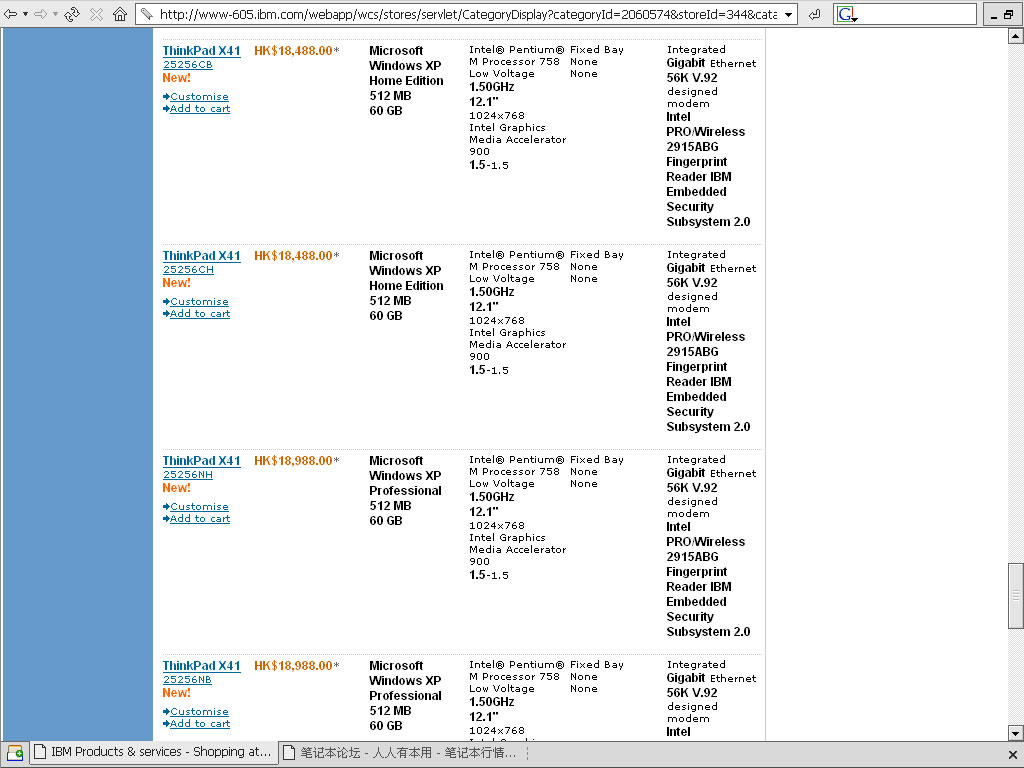Click Add to cart for 25256NH
Viewport: 1024px width, 768px height.
[x=200, y=519]
